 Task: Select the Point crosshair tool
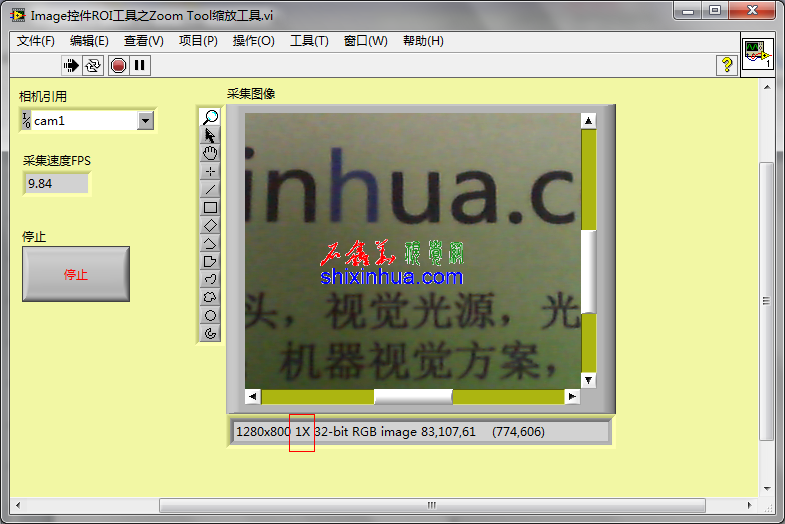pos(210,171)
